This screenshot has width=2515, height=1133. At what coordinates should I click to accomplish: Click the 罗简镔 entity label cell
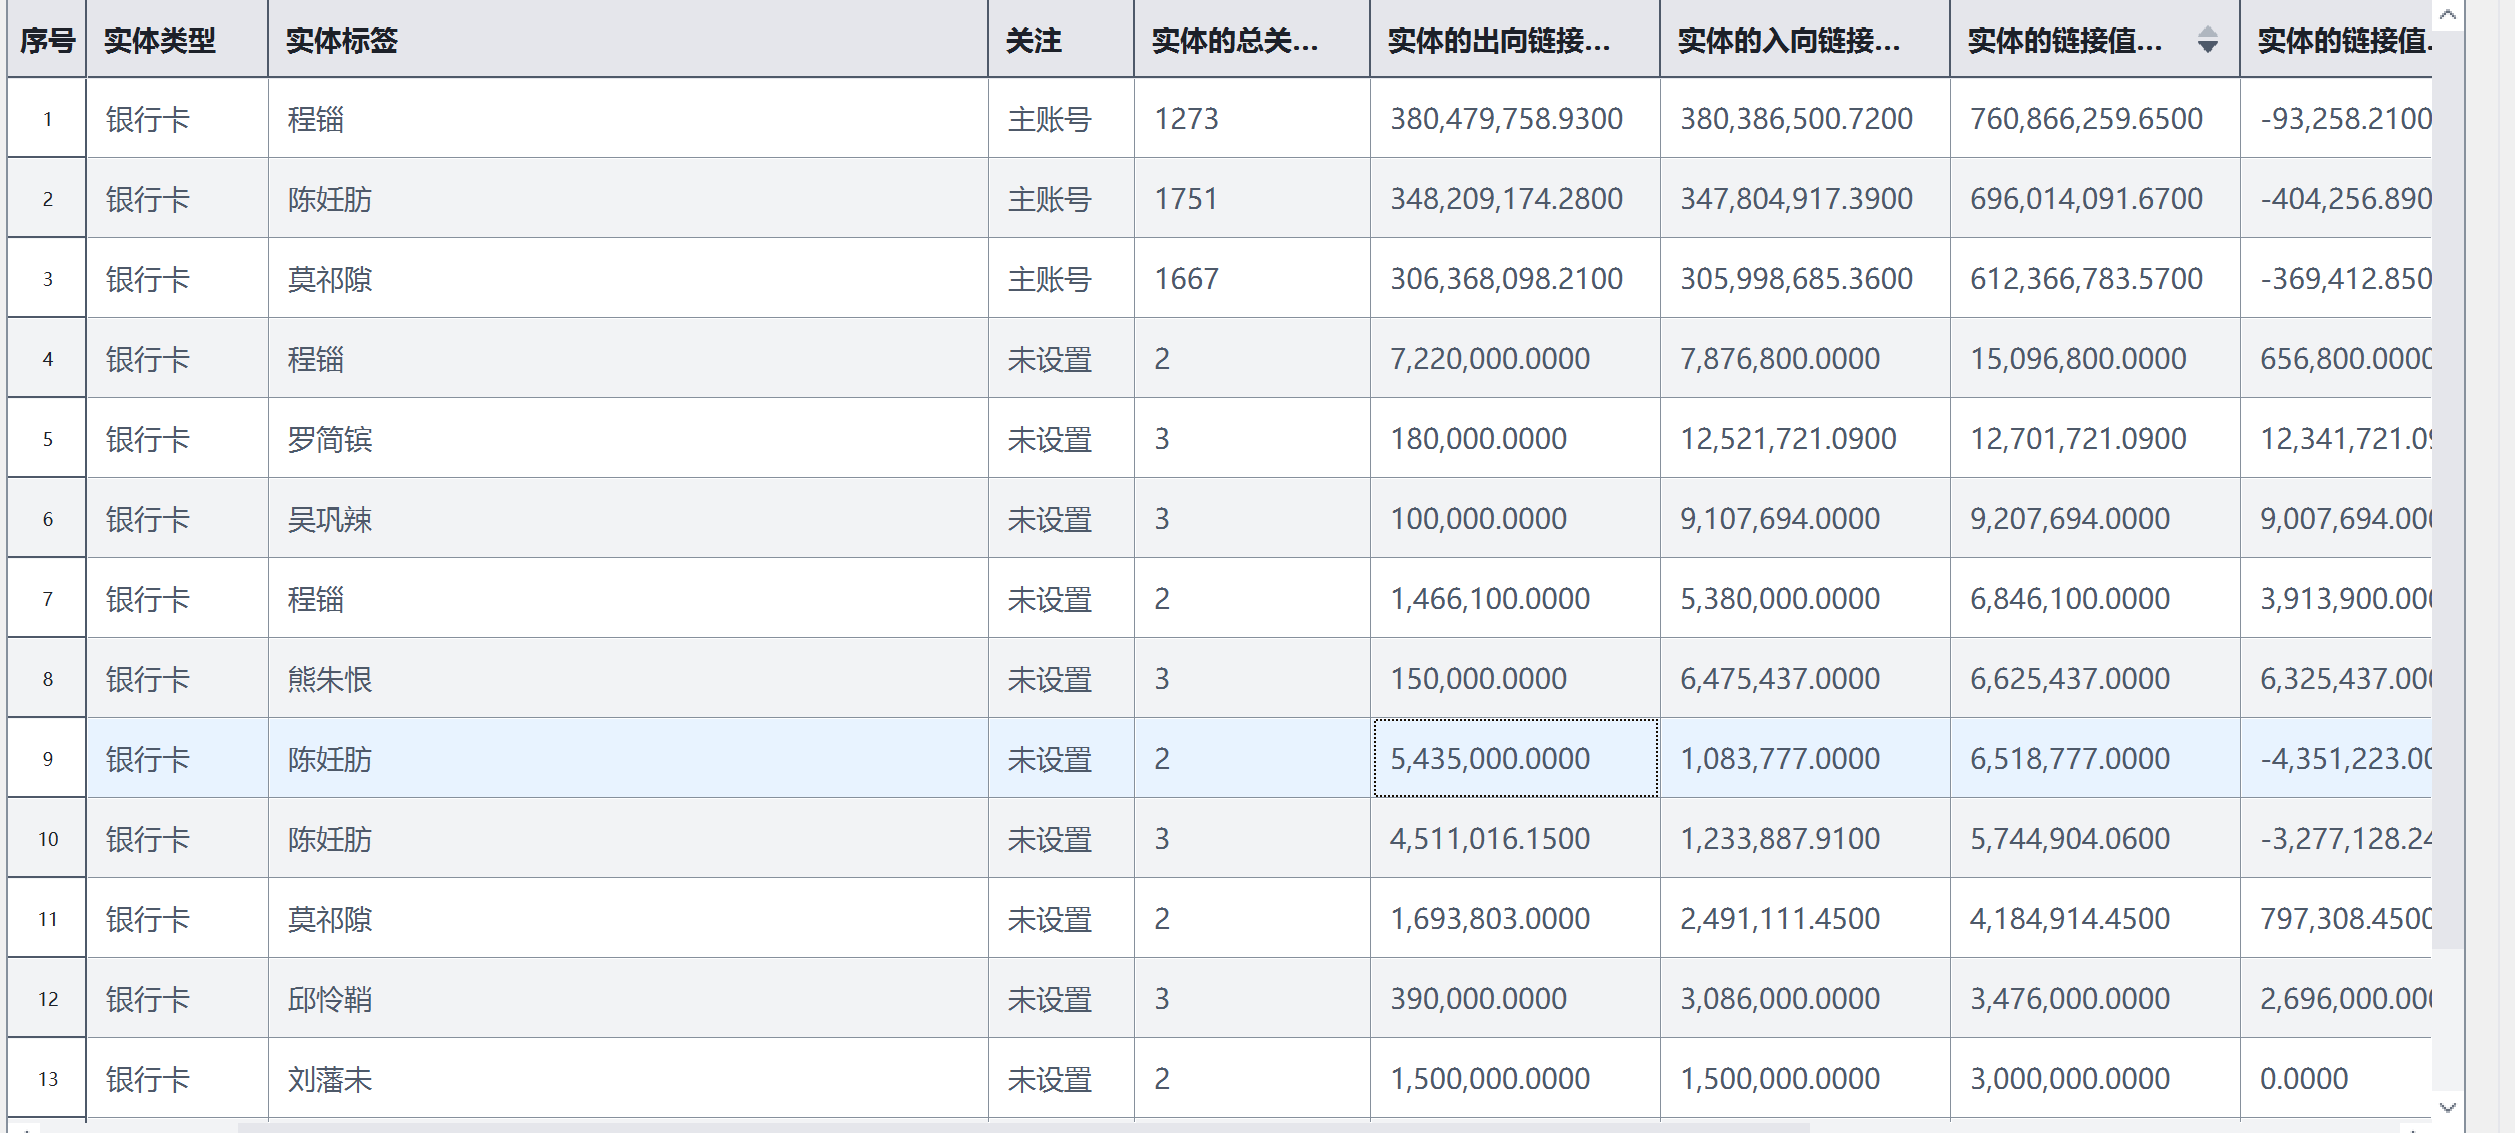coord(628,438)
